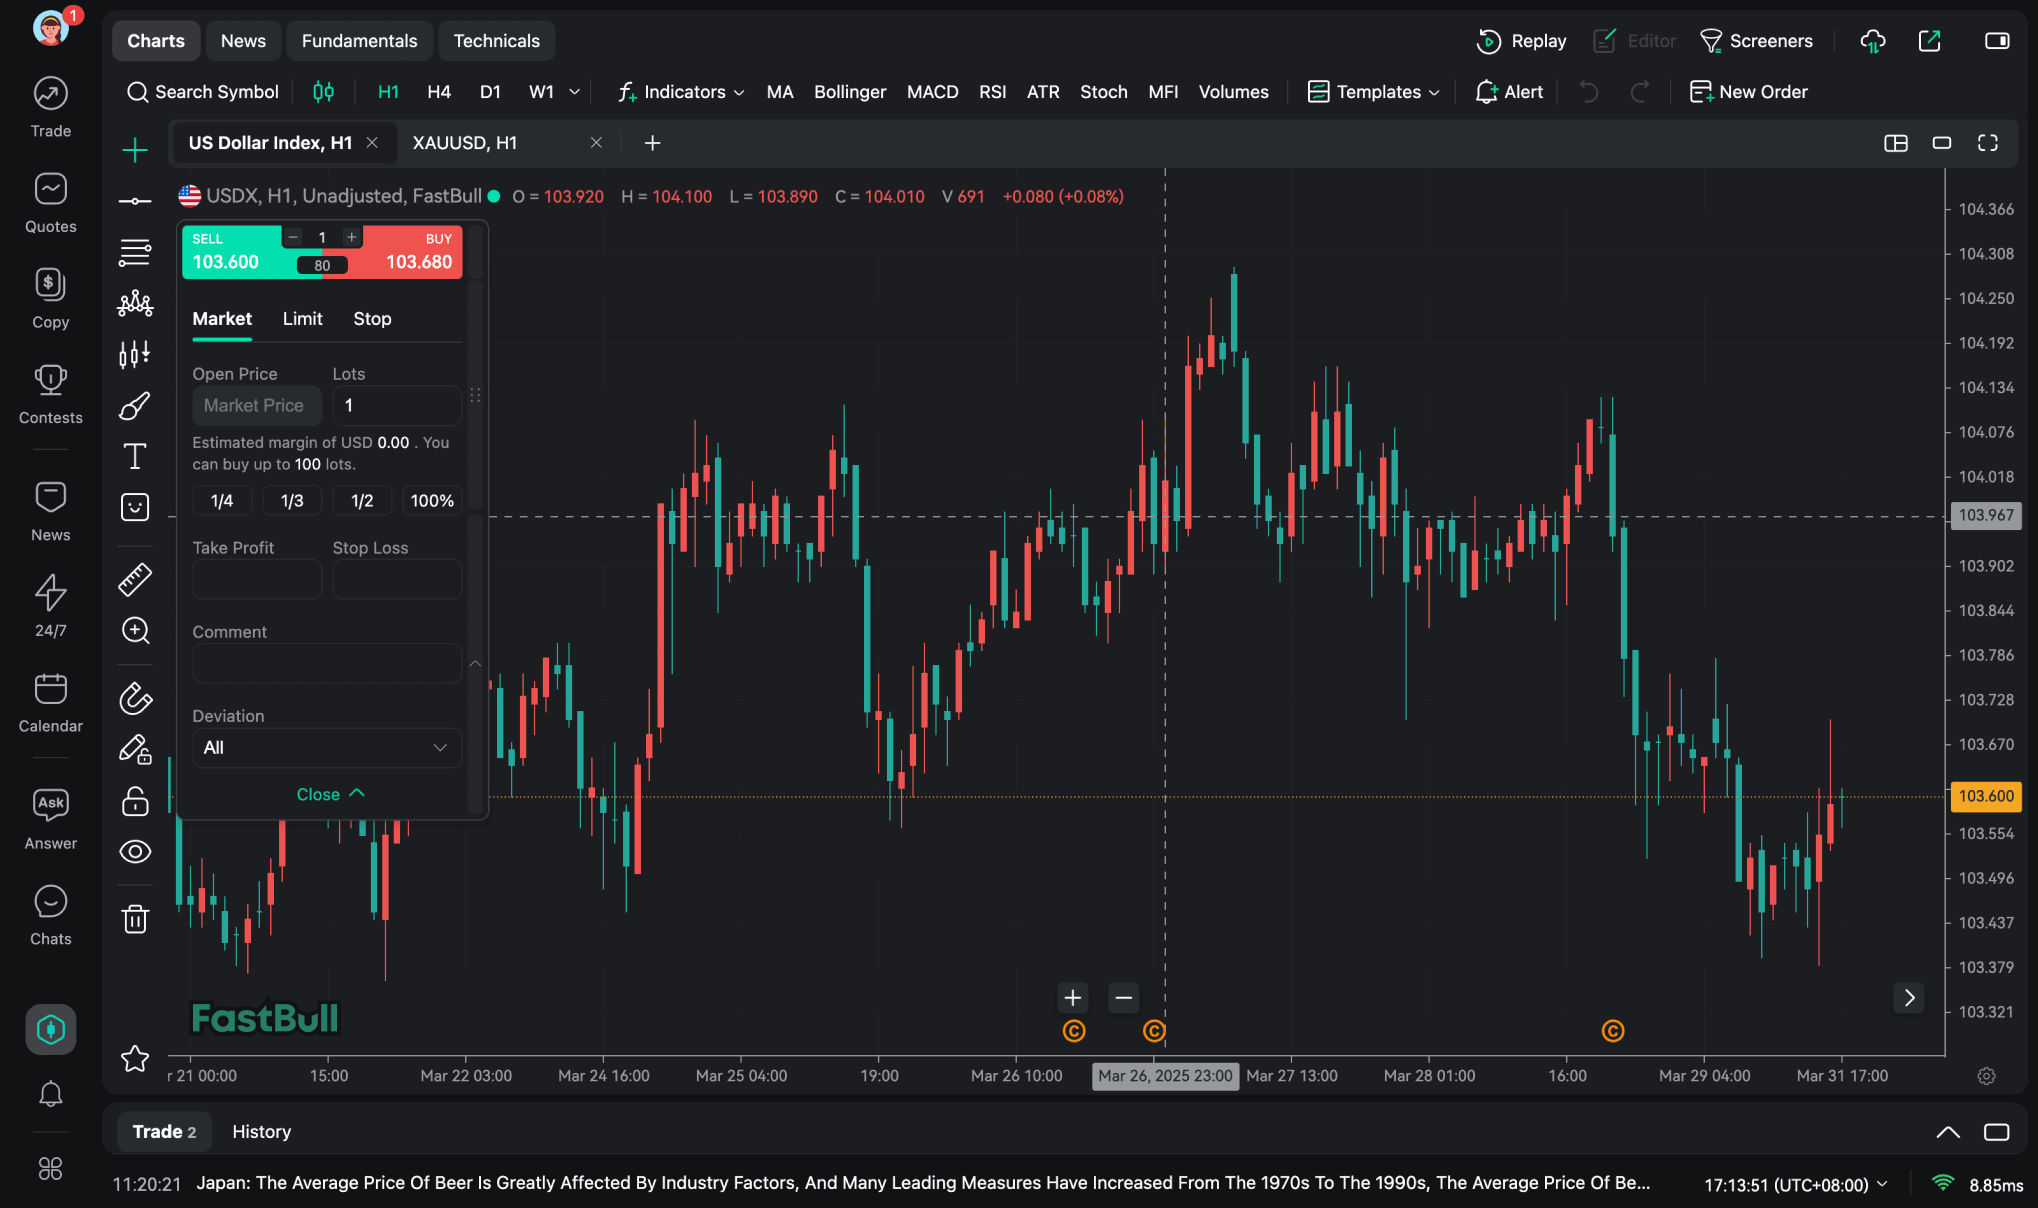
Task: Click the magnet snap tool icon
Action: click(135, 698)
